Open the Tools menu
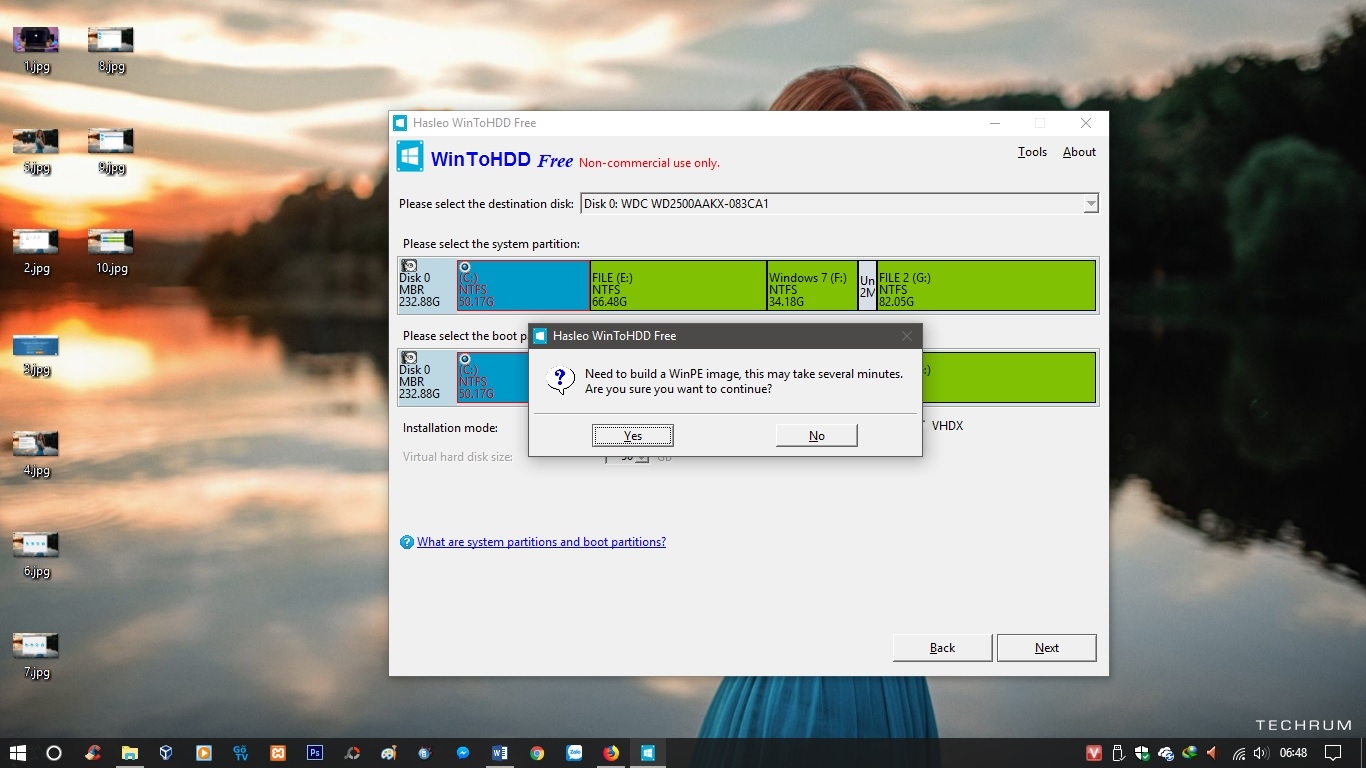This screenshot has height=768, width=1366. pyautogui.click(x=1032, y=152)
